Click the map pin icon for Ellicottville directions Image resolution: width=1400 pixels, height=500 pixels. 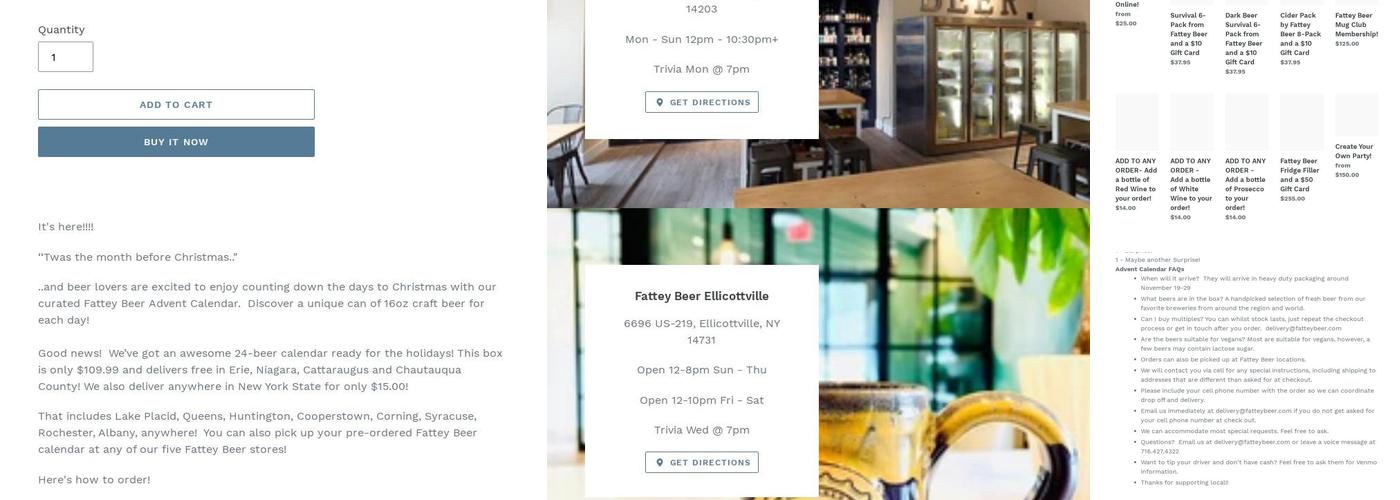coord(660,462)
